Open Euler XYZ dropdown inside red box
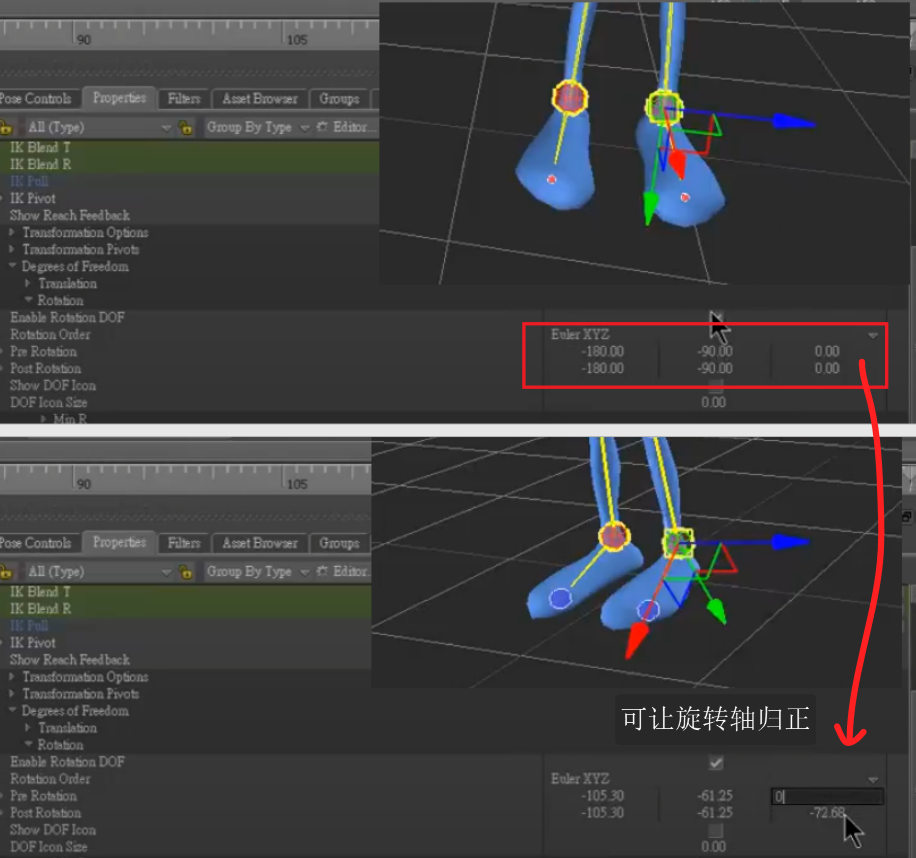The width and height of the screenshot is (916, 858). click(x=873, y=335)
